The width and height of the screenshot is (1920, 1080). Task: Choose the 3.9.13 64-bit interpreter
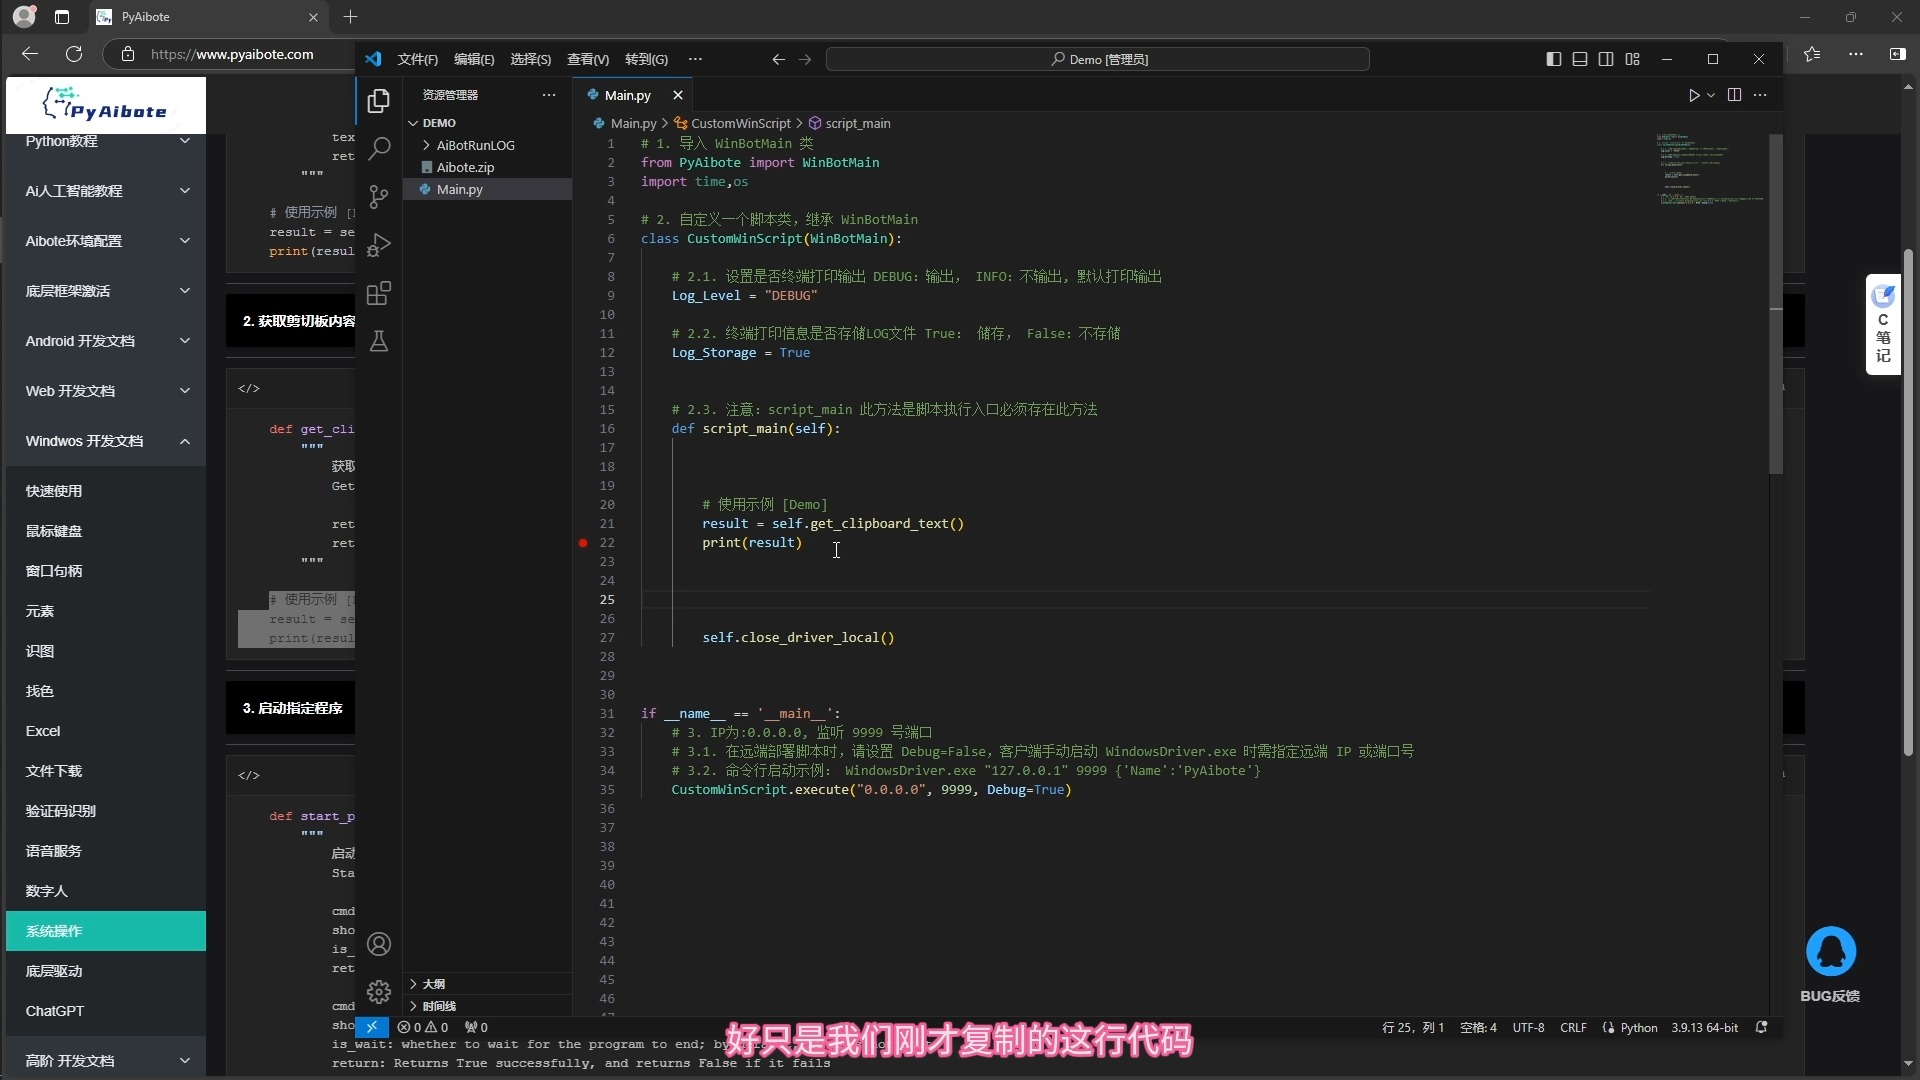(x=1704, y=1027)
